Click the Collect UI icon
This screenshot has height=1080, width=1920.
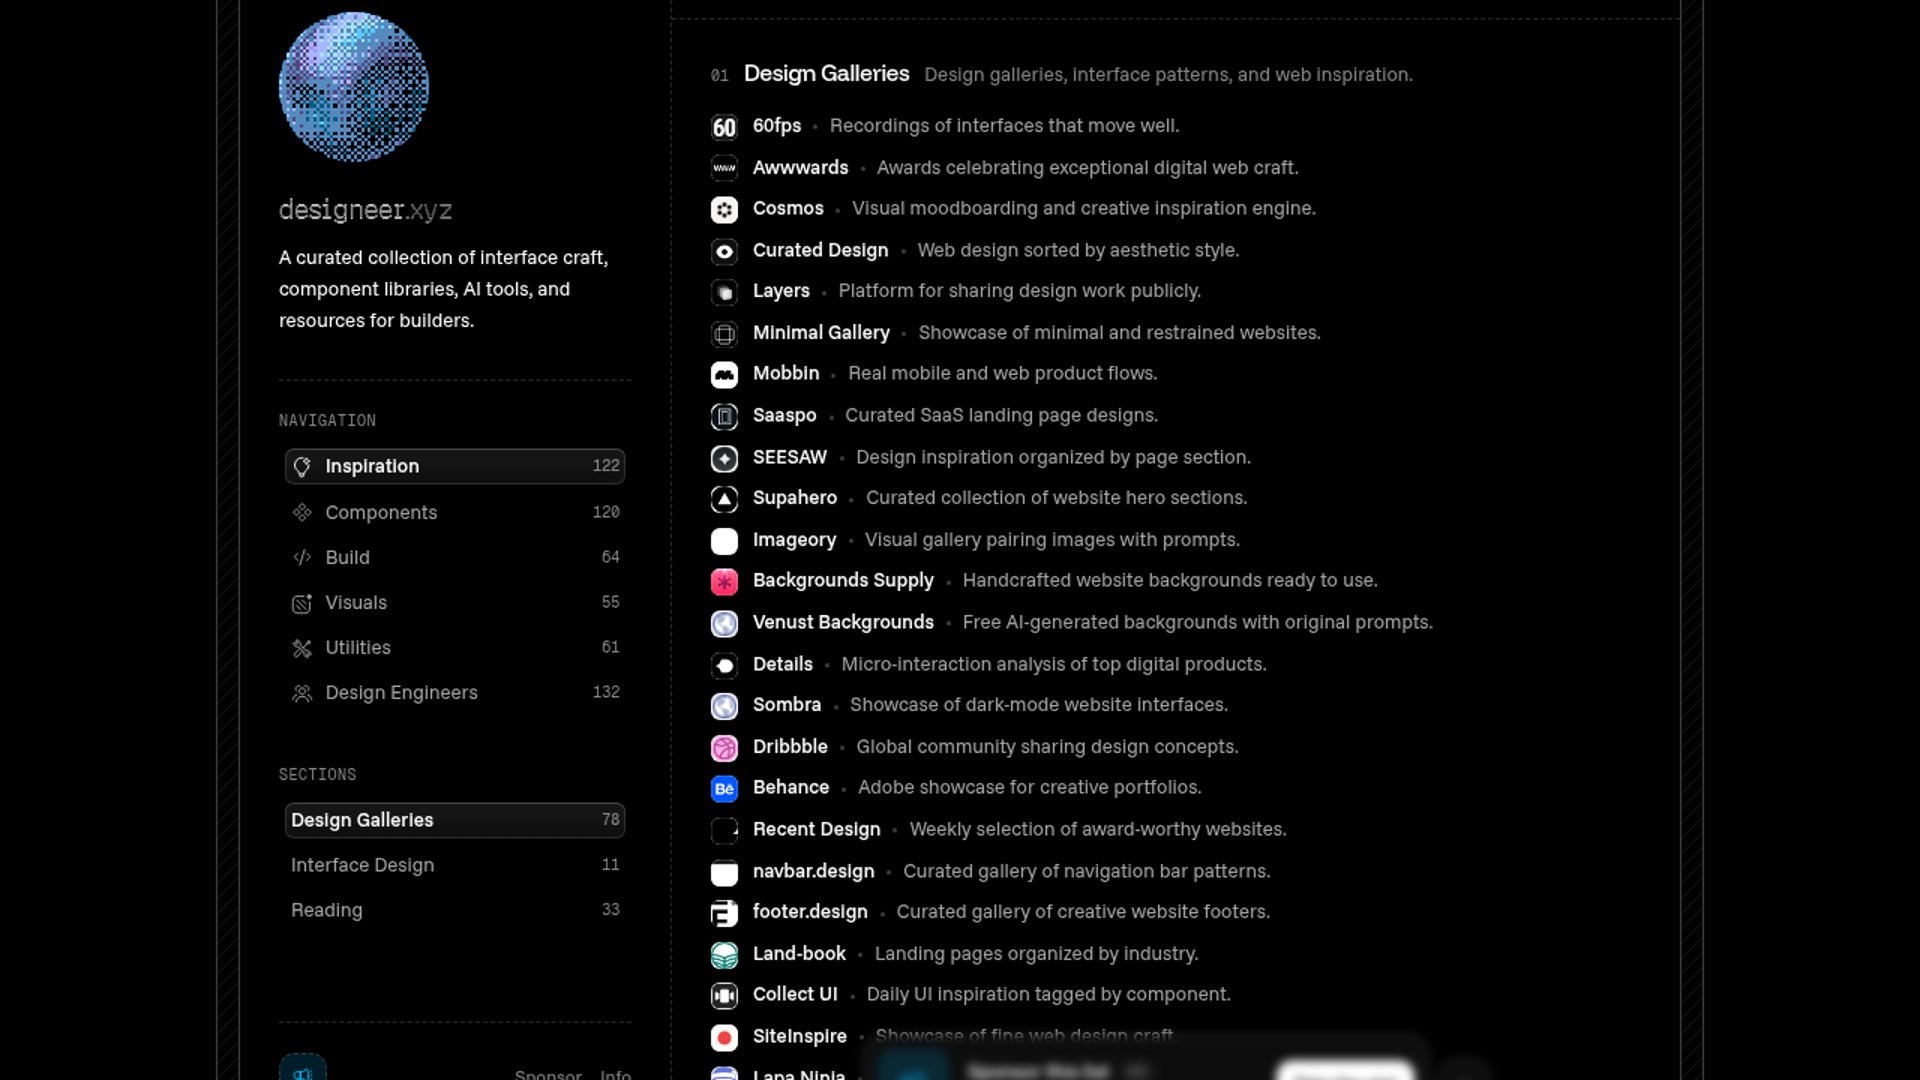(724, 995)
